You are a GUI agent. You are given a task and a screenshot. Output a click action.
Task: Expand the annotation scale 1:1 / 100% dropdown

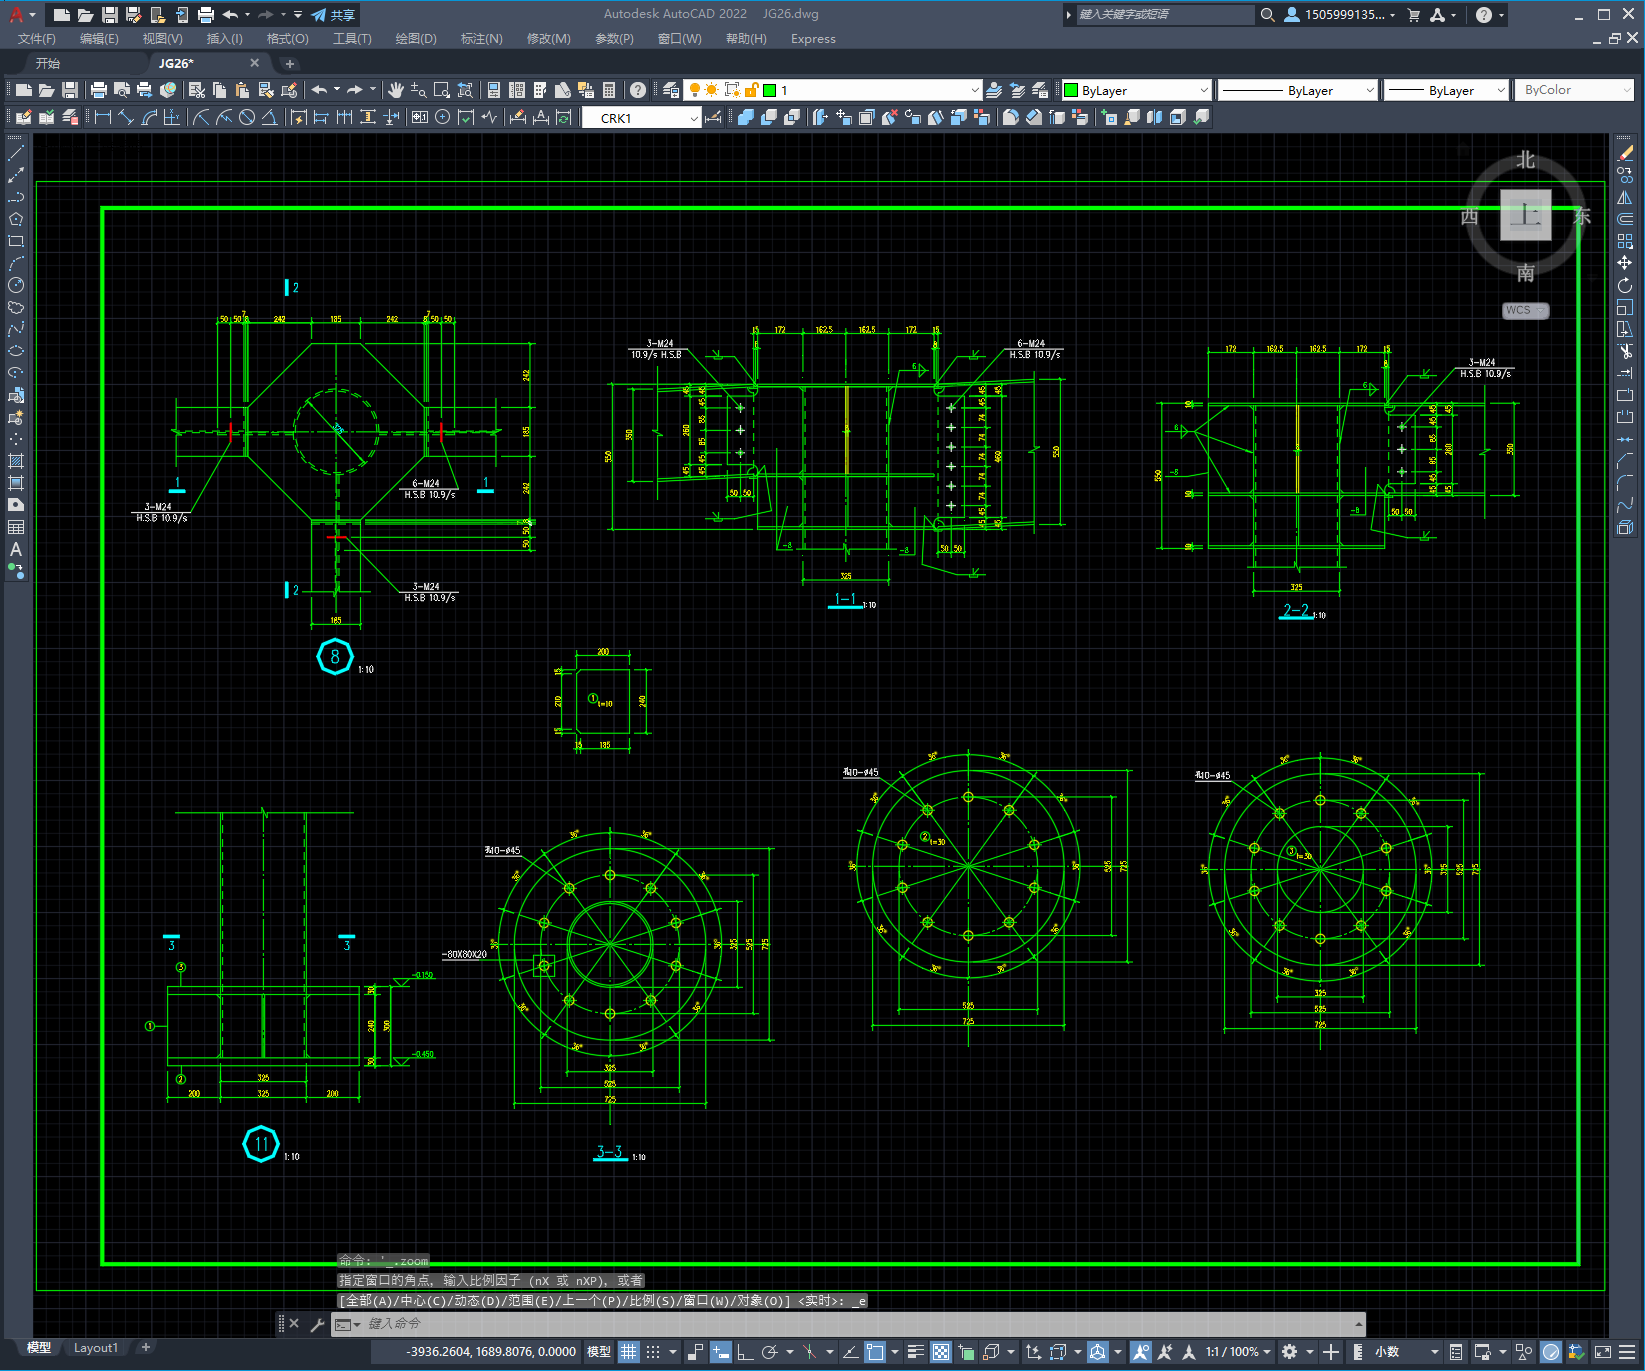pos(1238,1352)
